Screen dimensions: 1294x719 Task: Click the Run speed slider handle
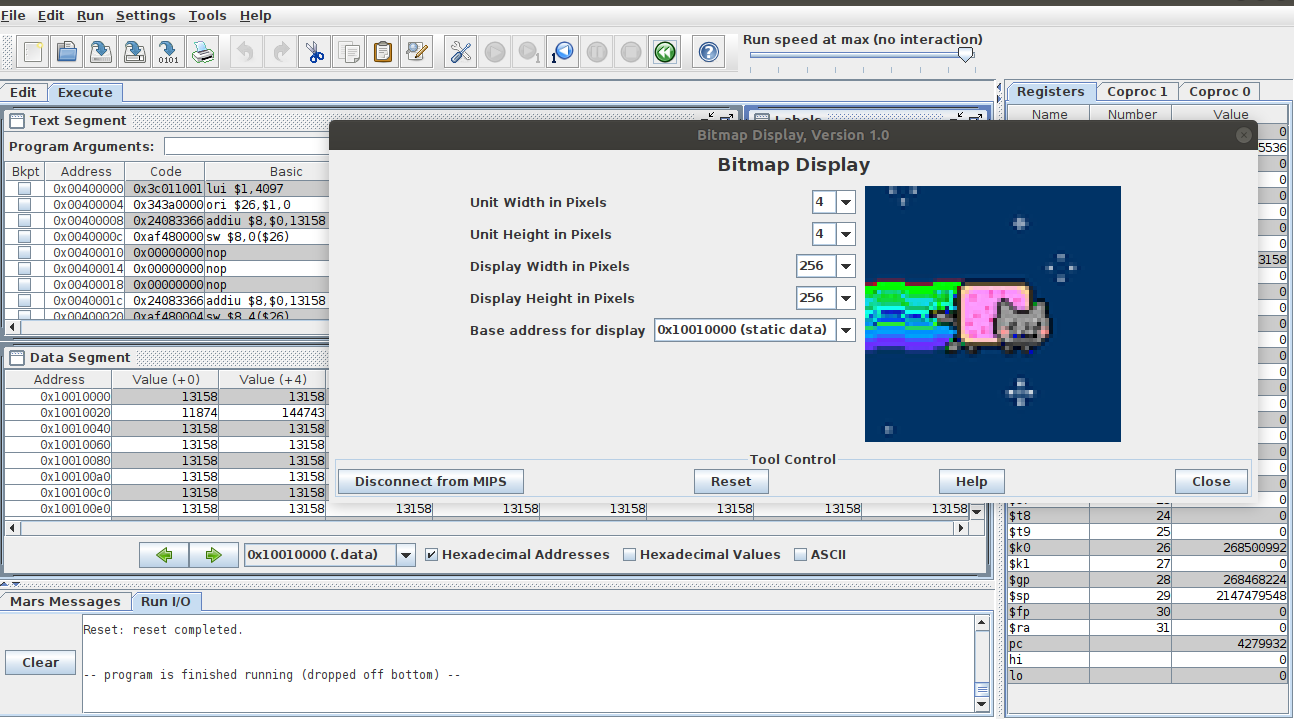[x=966, y=55]
